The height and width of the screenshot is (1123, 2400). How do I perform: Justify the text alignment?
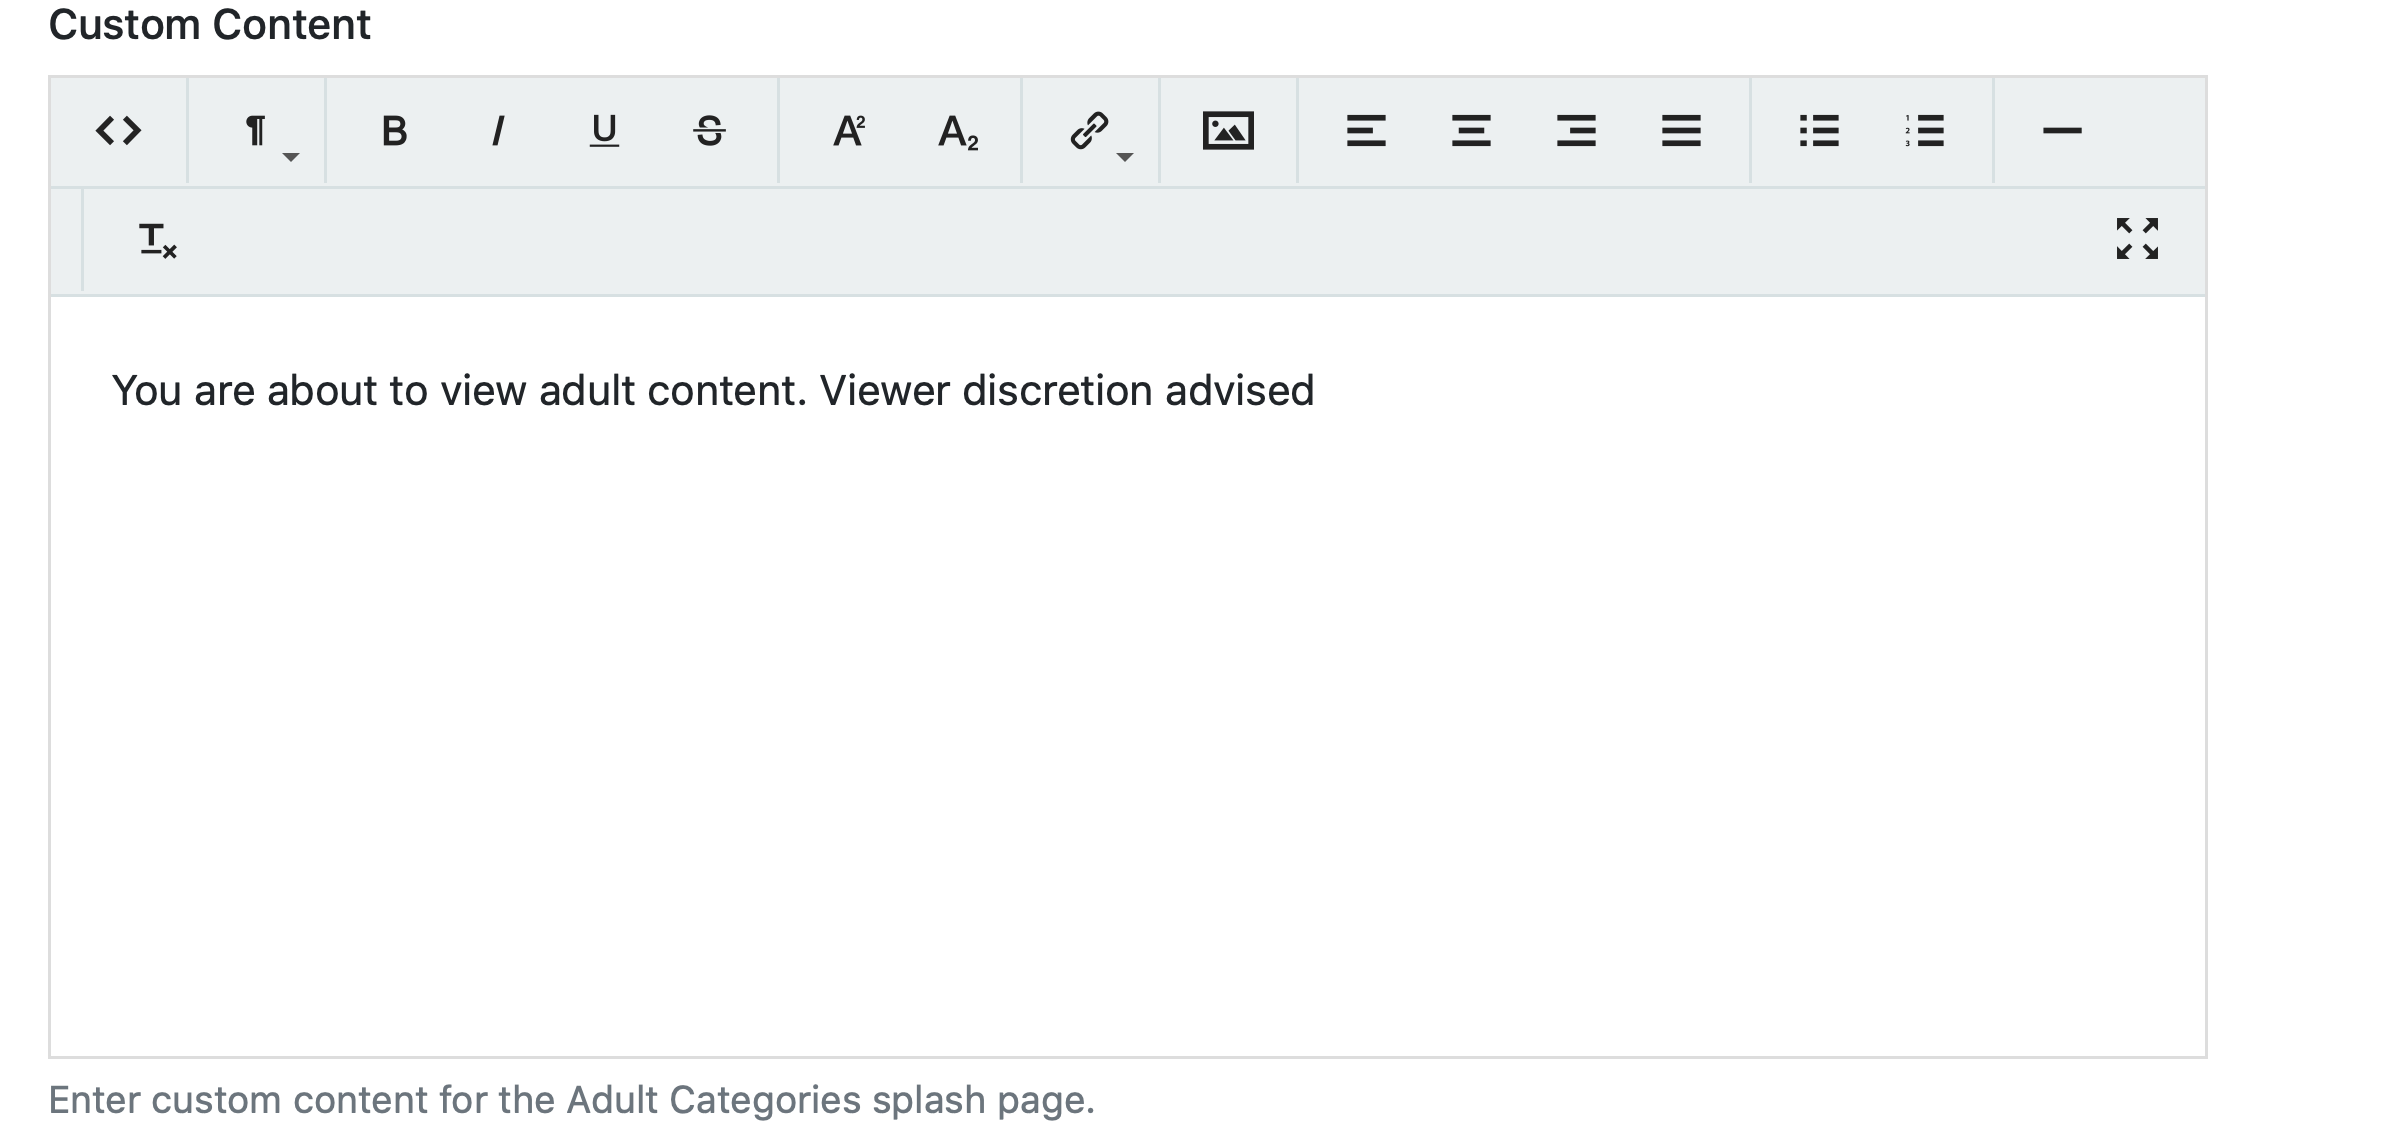[x=1681, y=131]
